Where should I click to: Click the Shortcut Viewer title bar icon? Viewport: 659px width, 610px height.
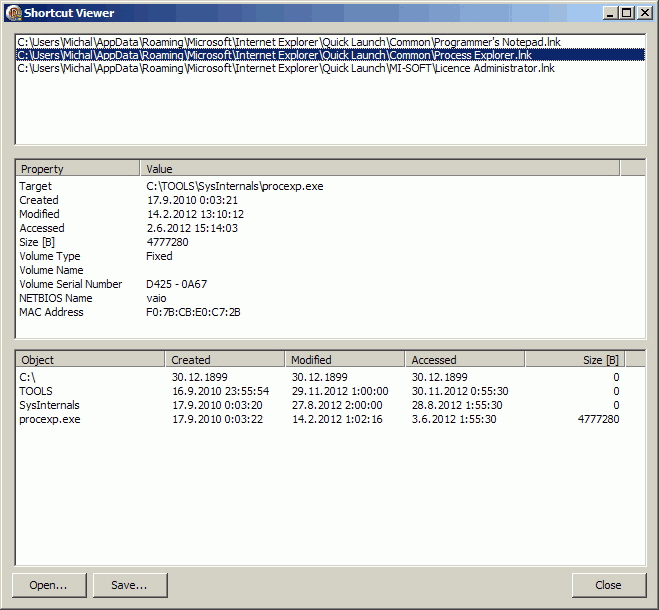pos(13,13)
